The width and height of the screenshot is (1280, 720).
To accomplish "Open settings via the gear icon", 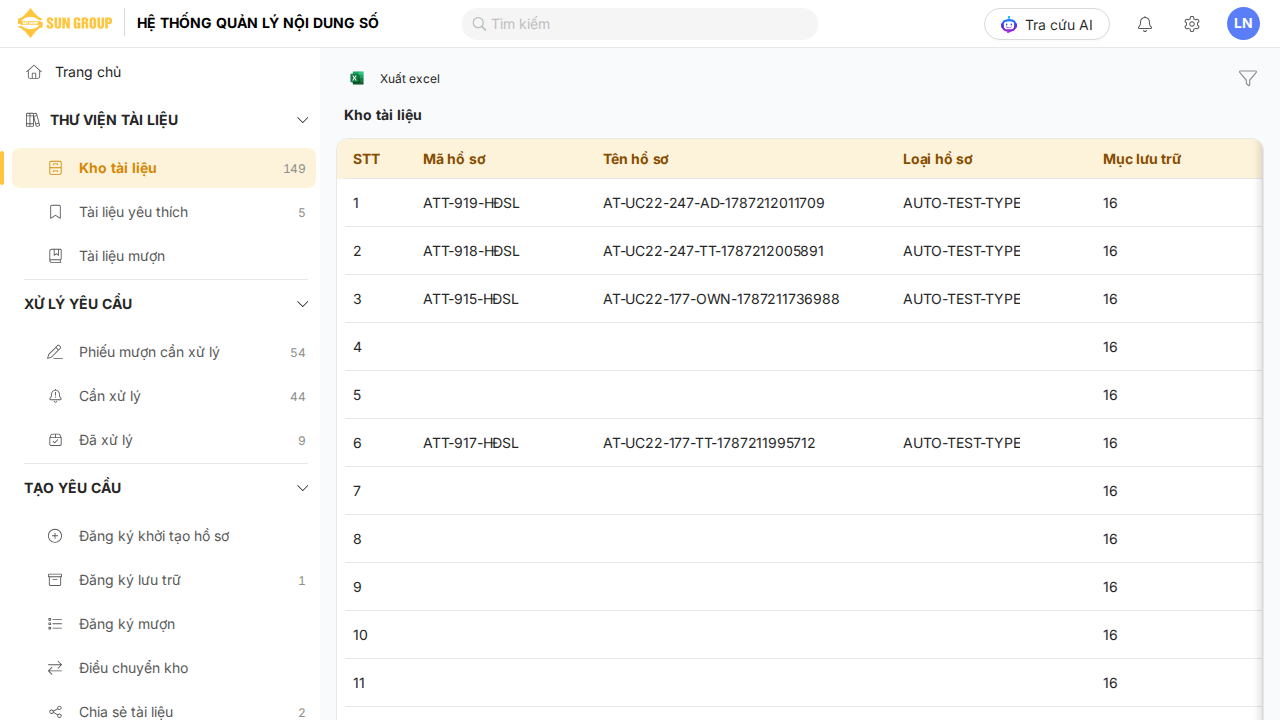I will pyautogui.click(x=1192, y=24).
